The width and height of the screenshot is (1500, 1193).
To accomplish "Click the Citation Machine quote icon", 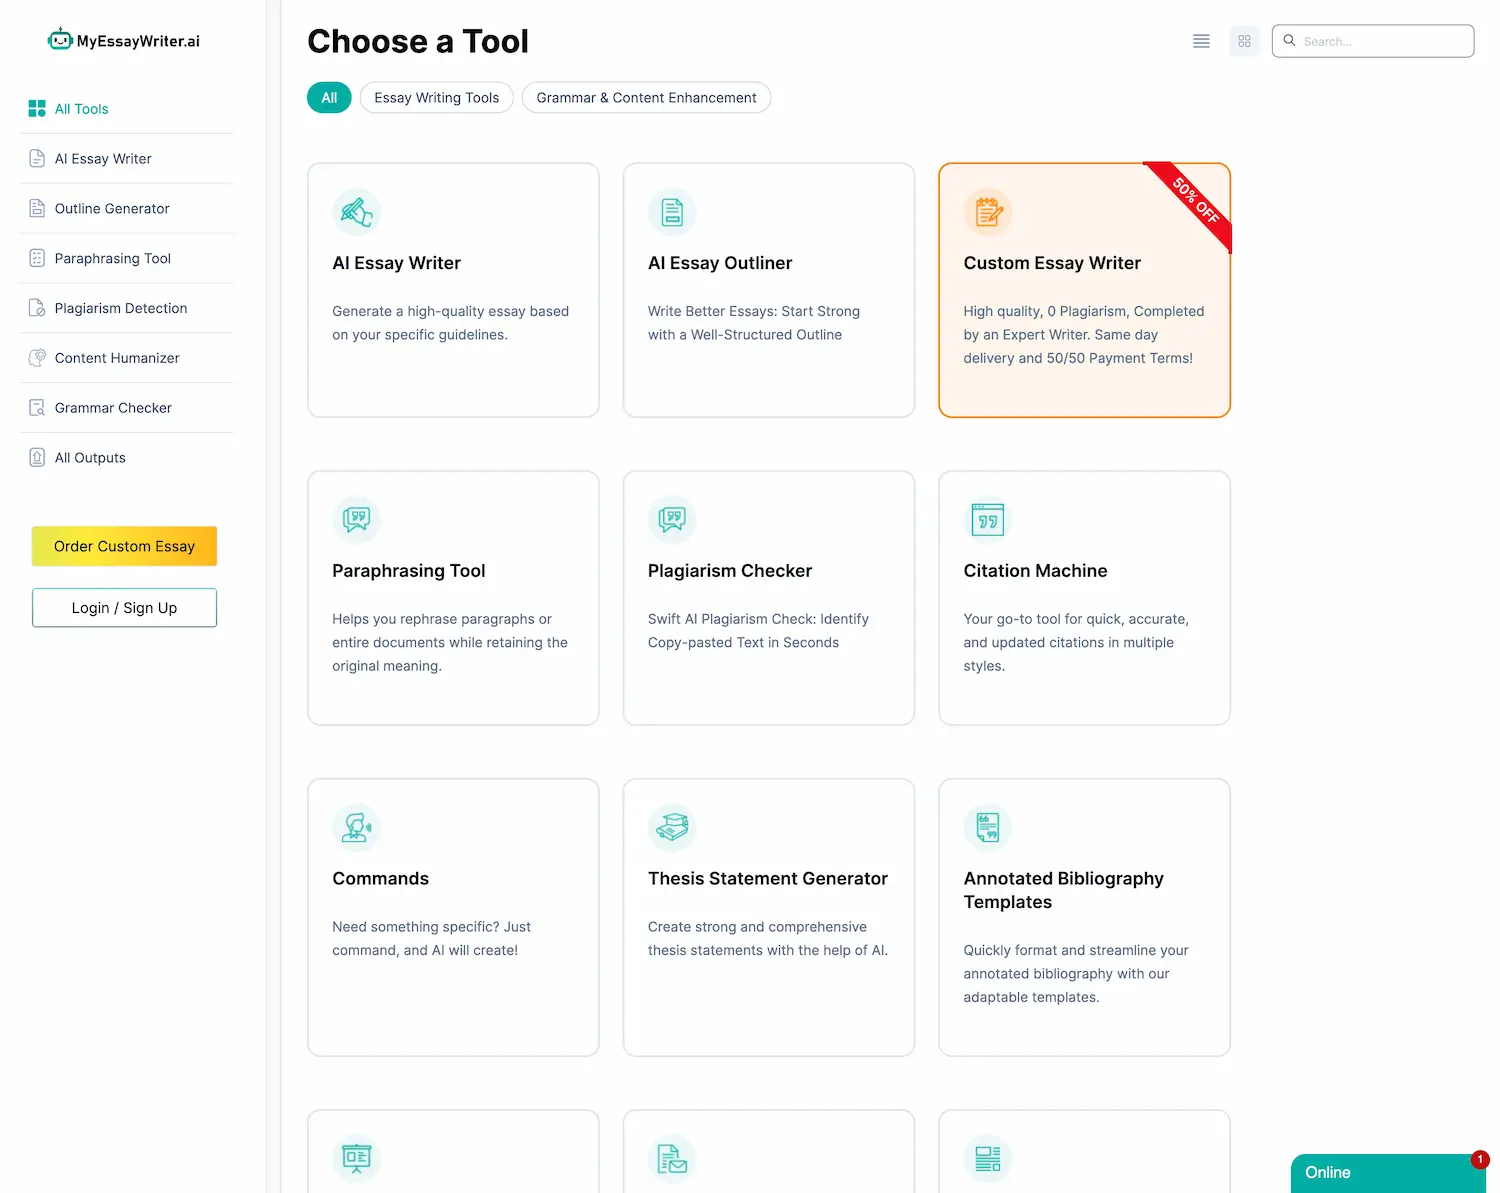I will (988, 520).
